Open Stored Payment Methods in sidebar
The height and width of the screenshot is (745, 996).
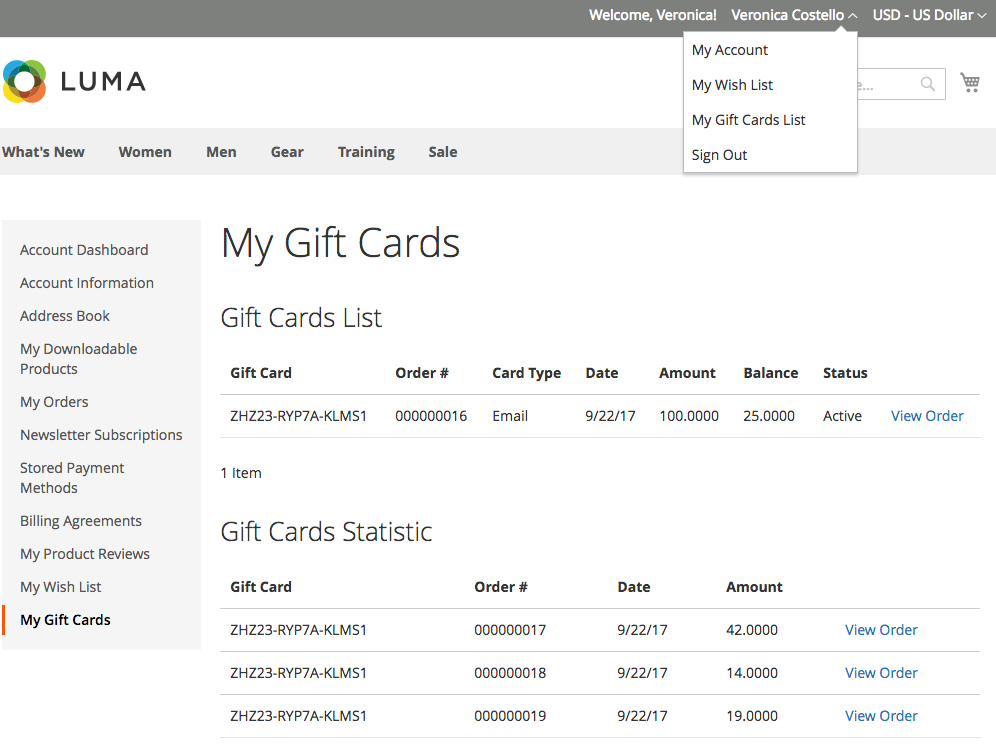(72, 478)
